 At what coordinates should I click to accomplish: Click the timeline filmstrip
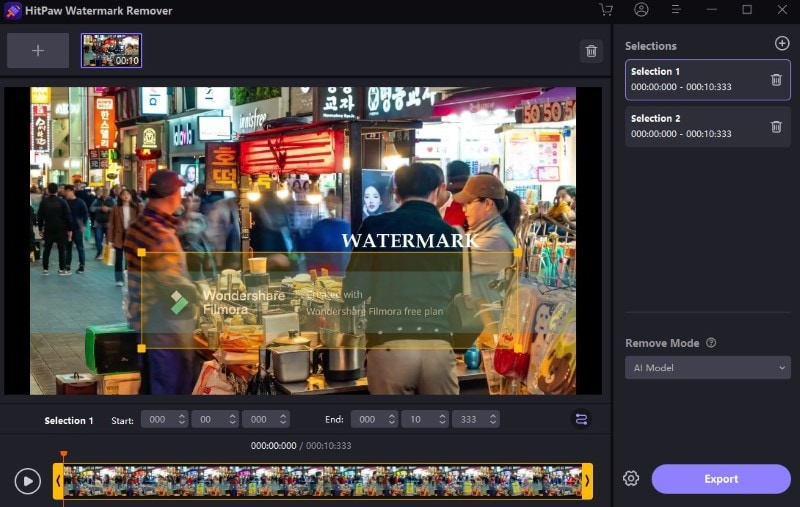pos(322,481)
